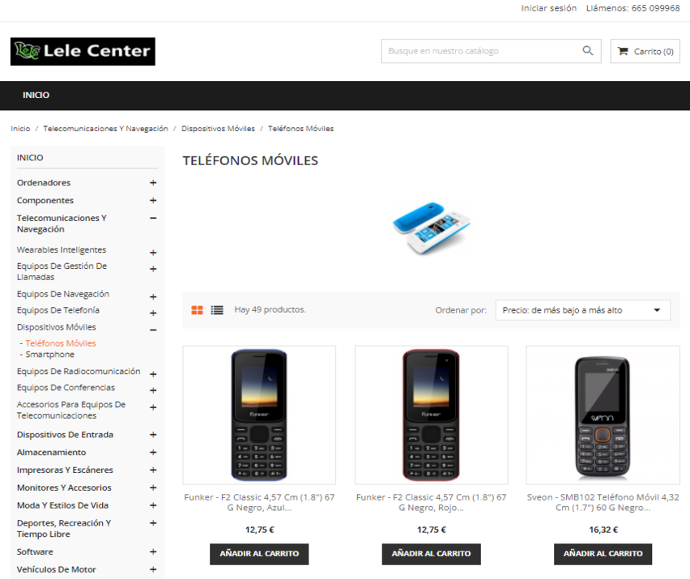This screenshot has height=579, width=690.
Task: Click the Lele Center logo
Action: [x=83, y=51]
